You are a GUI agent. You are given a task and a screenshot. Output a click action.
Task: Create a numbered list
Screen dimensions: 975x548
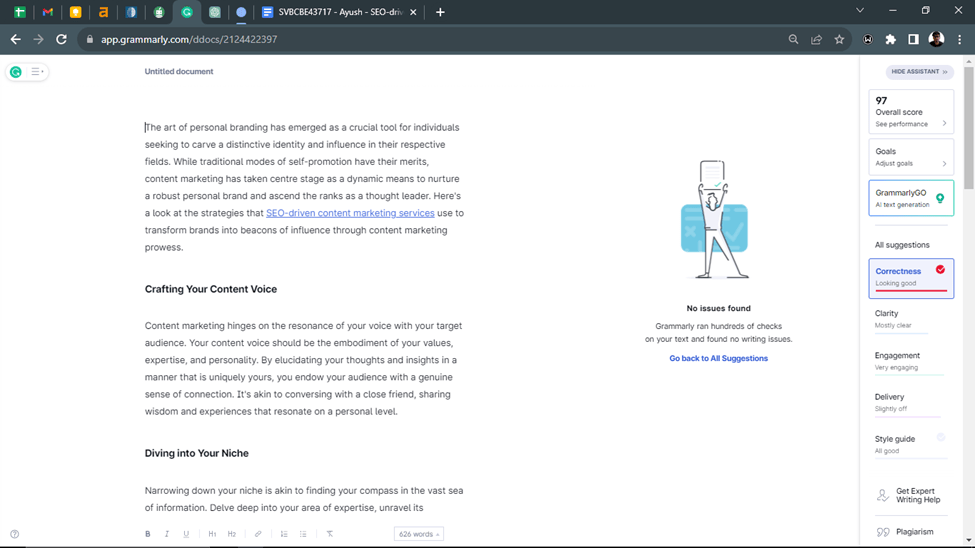tap(284, 534)
